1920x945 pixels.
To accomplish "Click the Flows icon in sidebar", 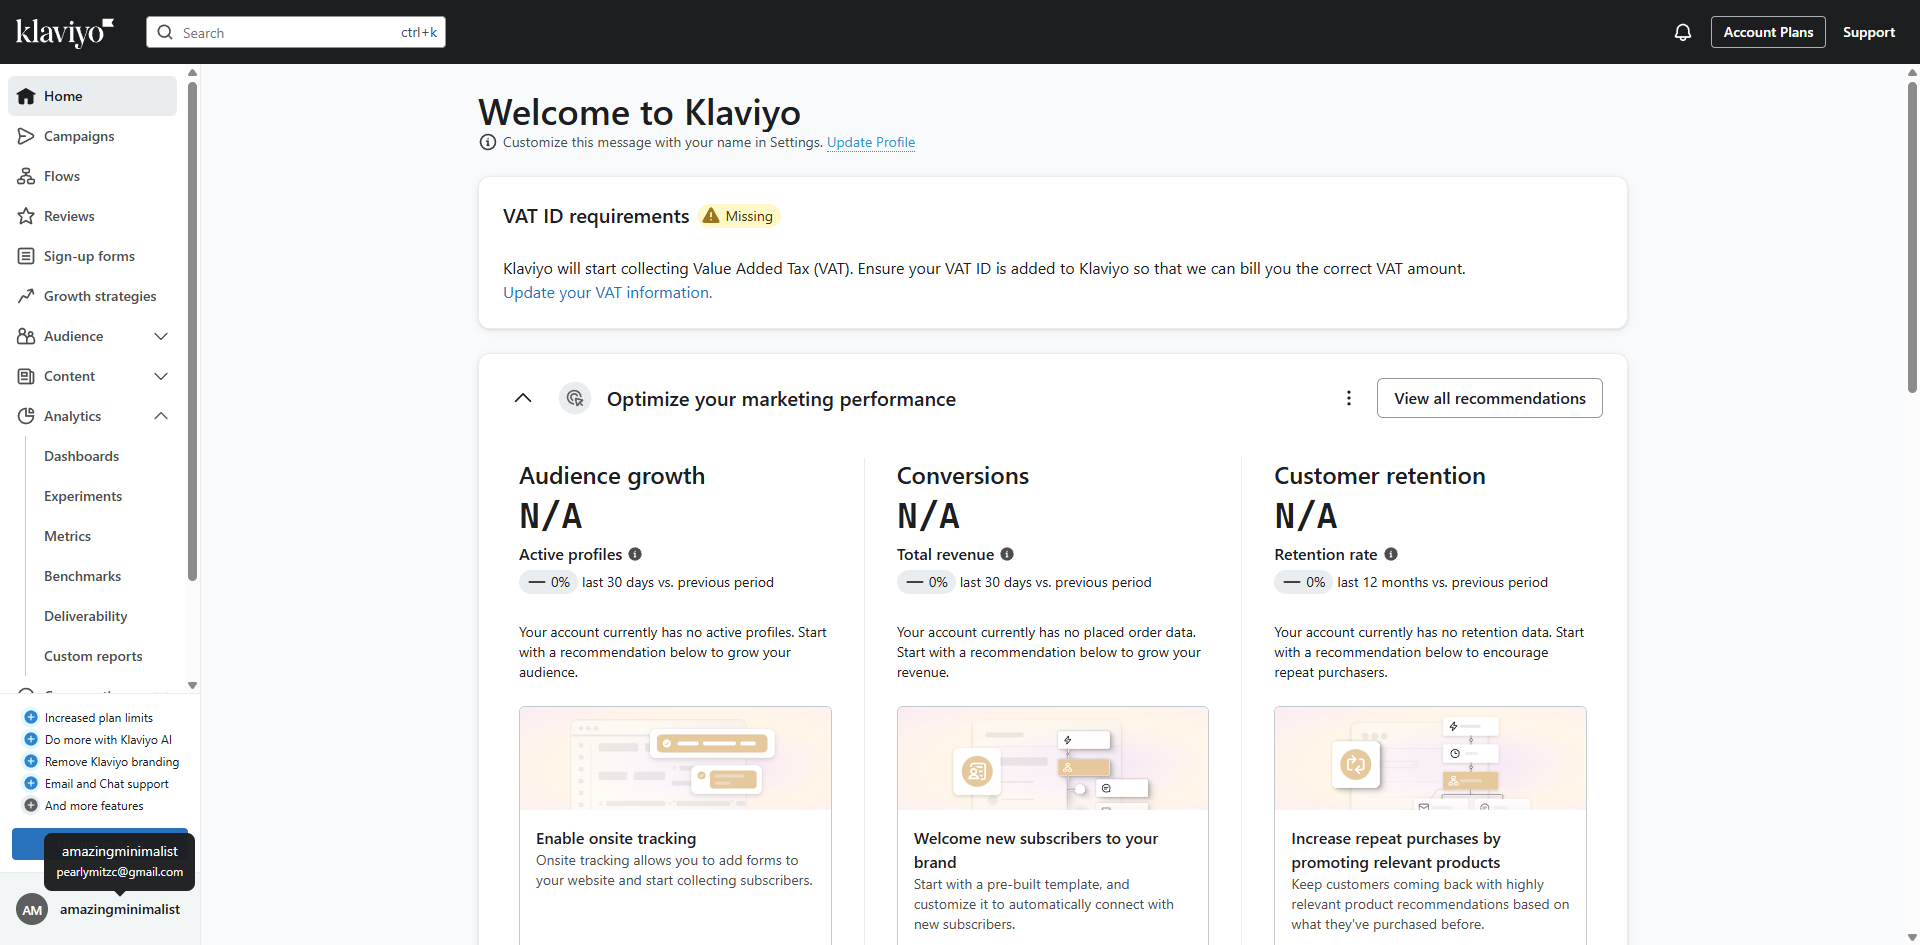I will pos(26,176).
